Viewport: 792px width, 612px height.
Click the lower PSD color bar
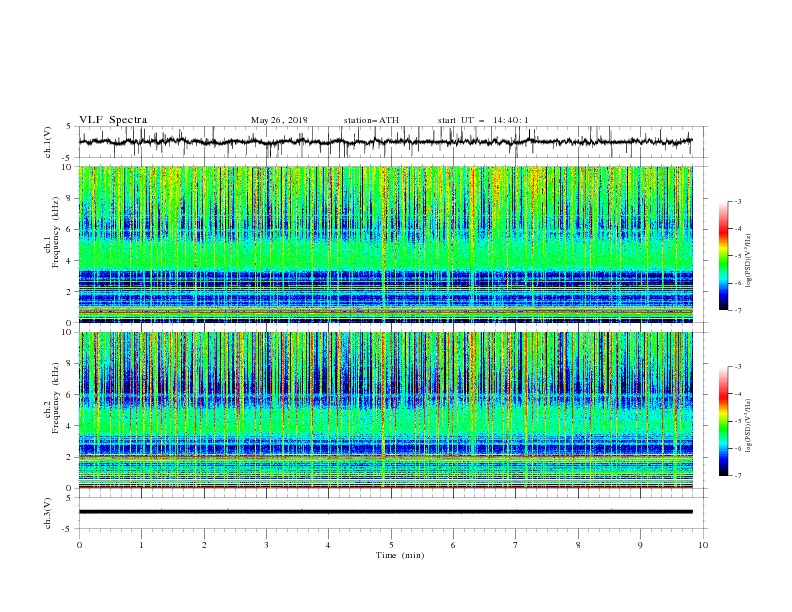click(723, 421)
